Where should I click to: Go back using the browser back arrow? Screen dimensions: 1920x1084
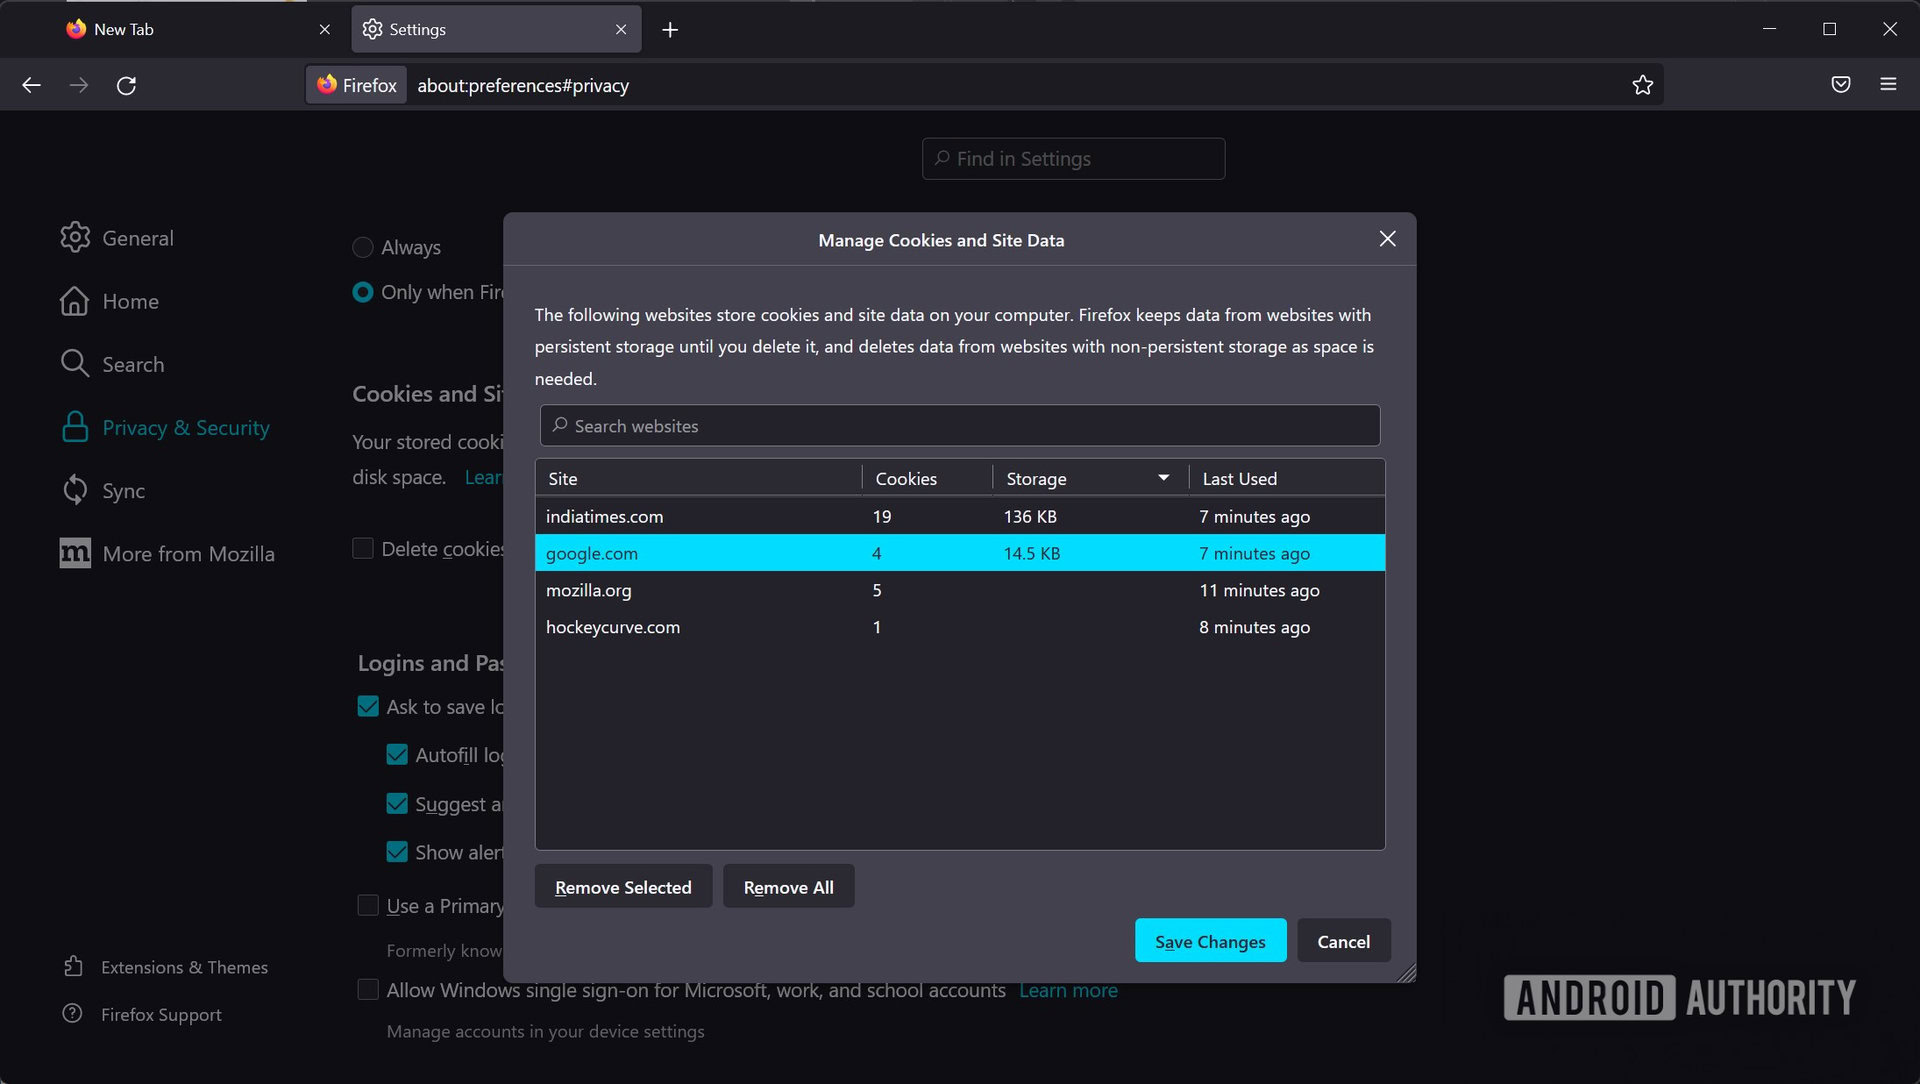tap(31, 85)
